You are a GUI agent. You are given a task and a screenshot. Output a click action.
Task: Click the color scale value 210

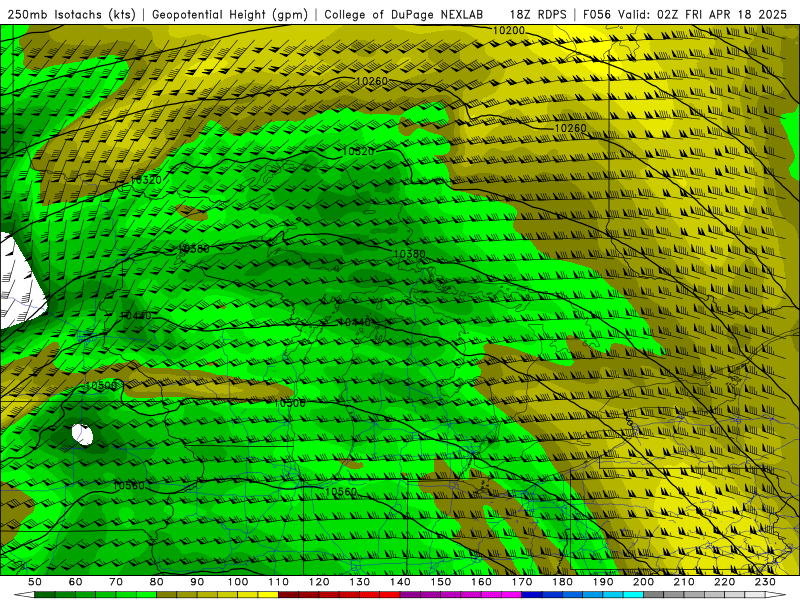pyautogui.click(x=684, y=582)
